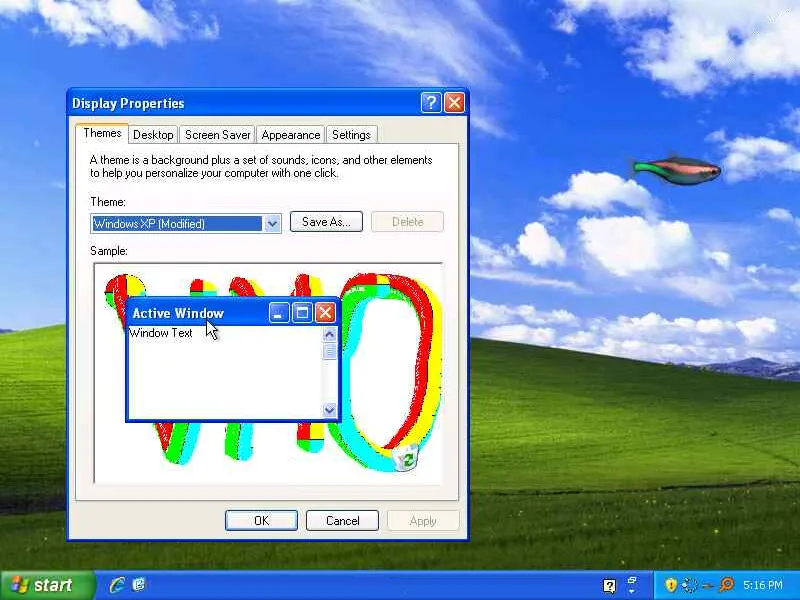This screenshot has width=800, height=600.
Task: Click the small dash tray icon beside the magnifier
Action: 708,586
